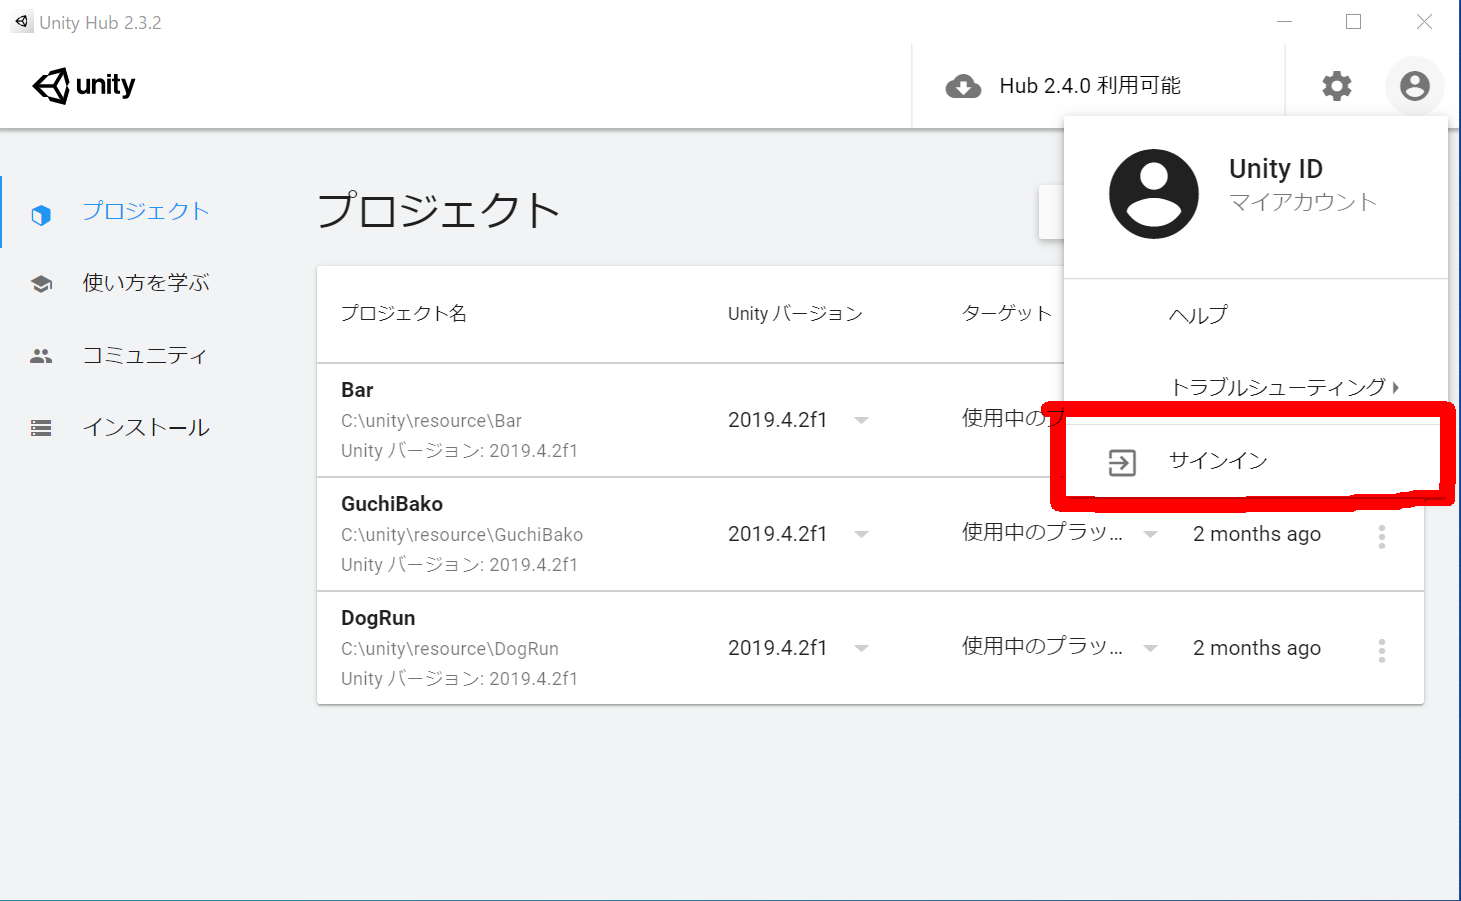Image resolution: width=1461 pixels, height=901 pixels.
Task: Click the プロジェクト page heading
Action: 438,211
